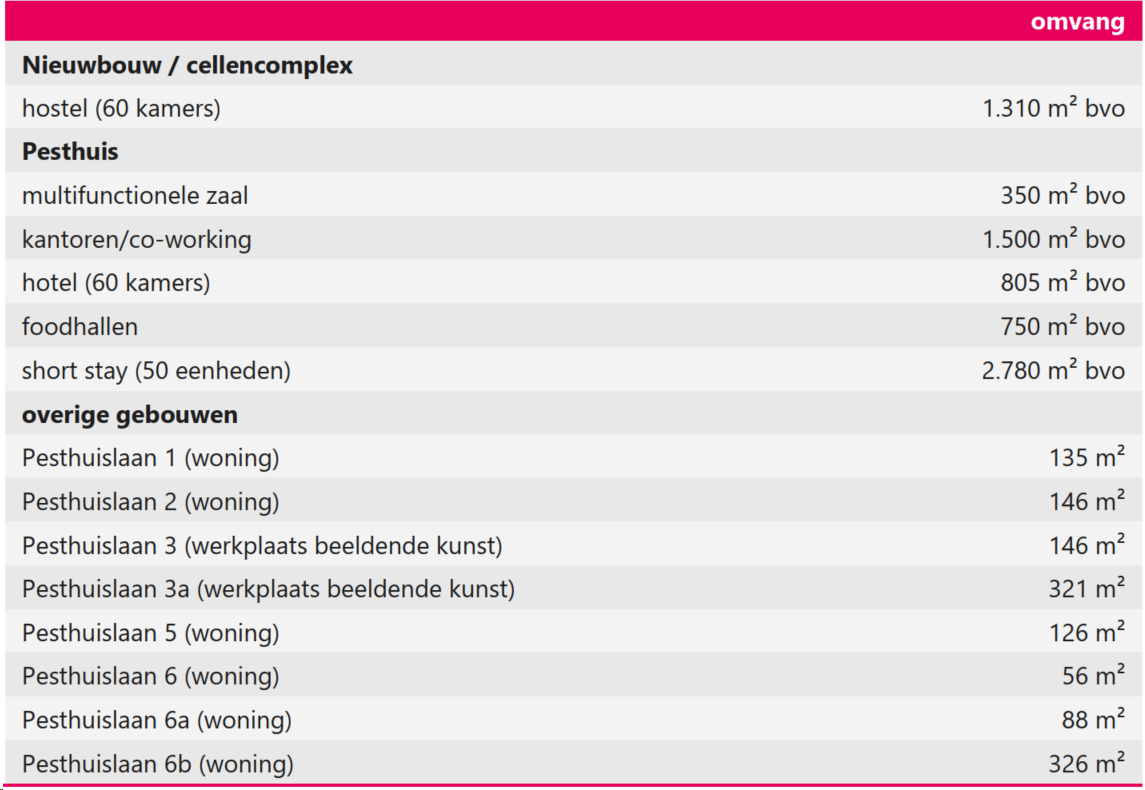1145x790 pixels.
Task: Select the 'Nieuwbouw / cellencomplex' section heading
Action: (x=187, y=66)
